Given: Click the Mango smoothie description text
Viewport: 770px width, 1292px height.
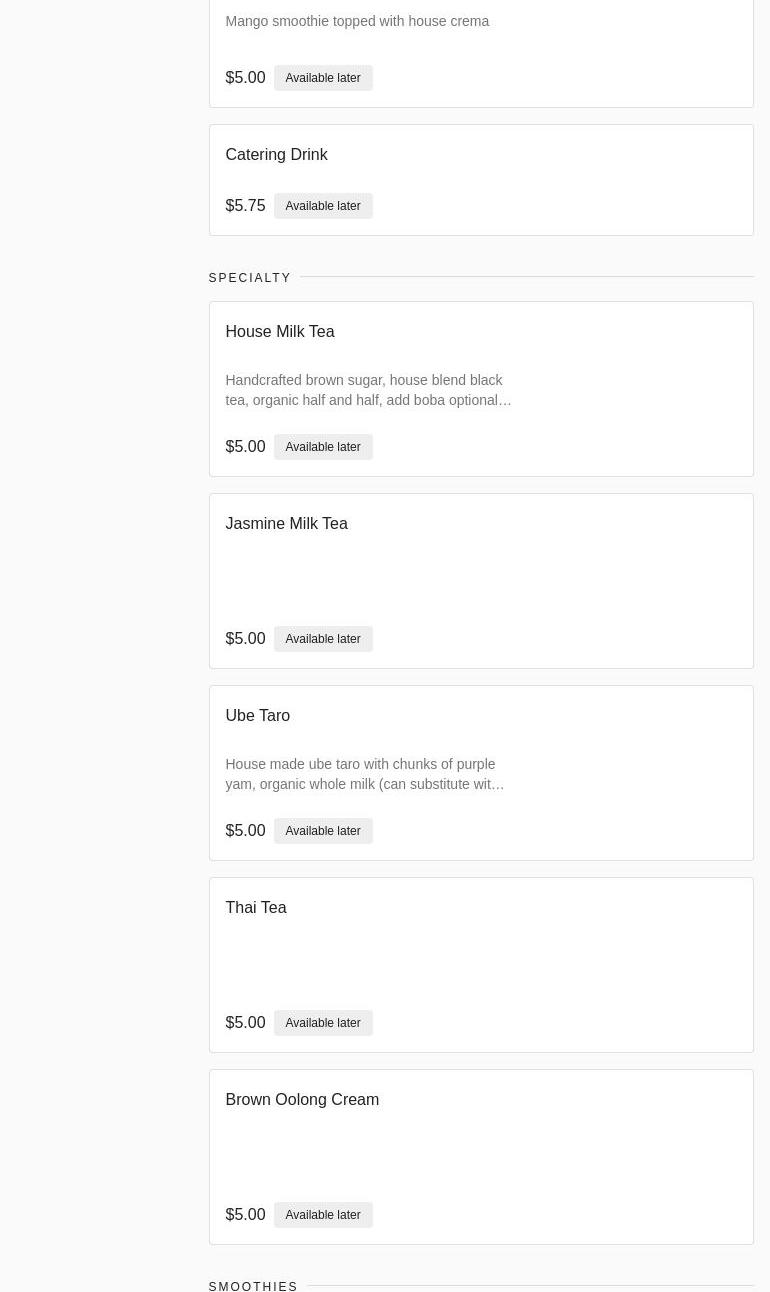Looking at the screenshot, I should [357, 21].
